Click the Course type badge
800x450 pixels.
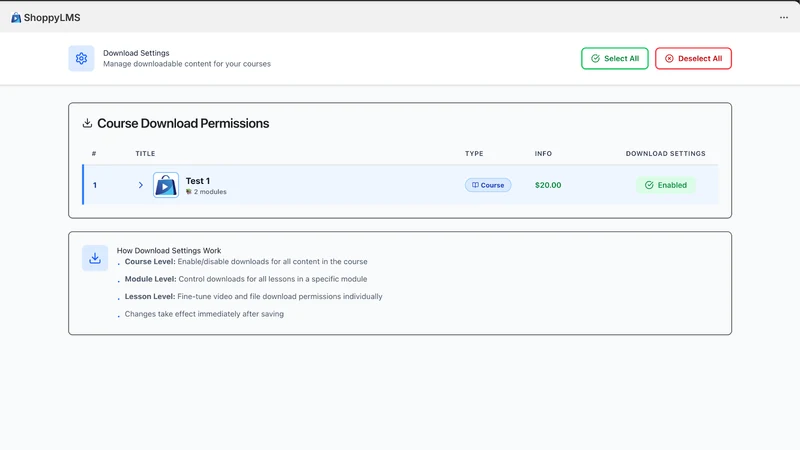tap(488, 185)
